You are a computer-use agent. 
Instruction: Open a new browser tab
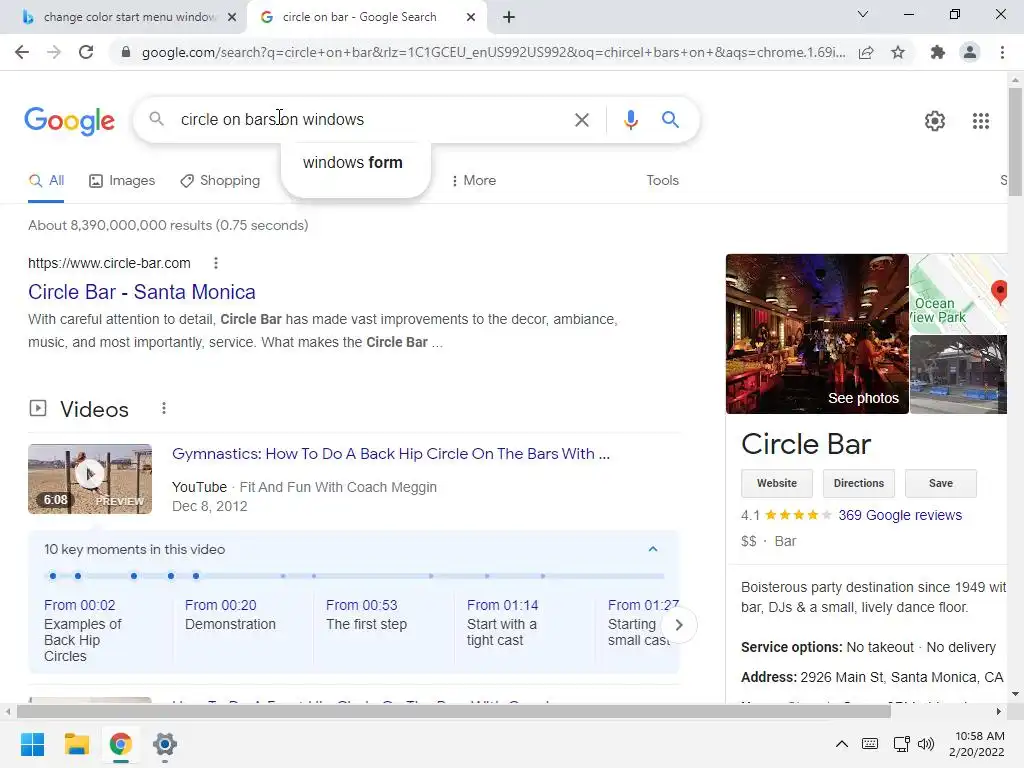(x=509, y=17)
